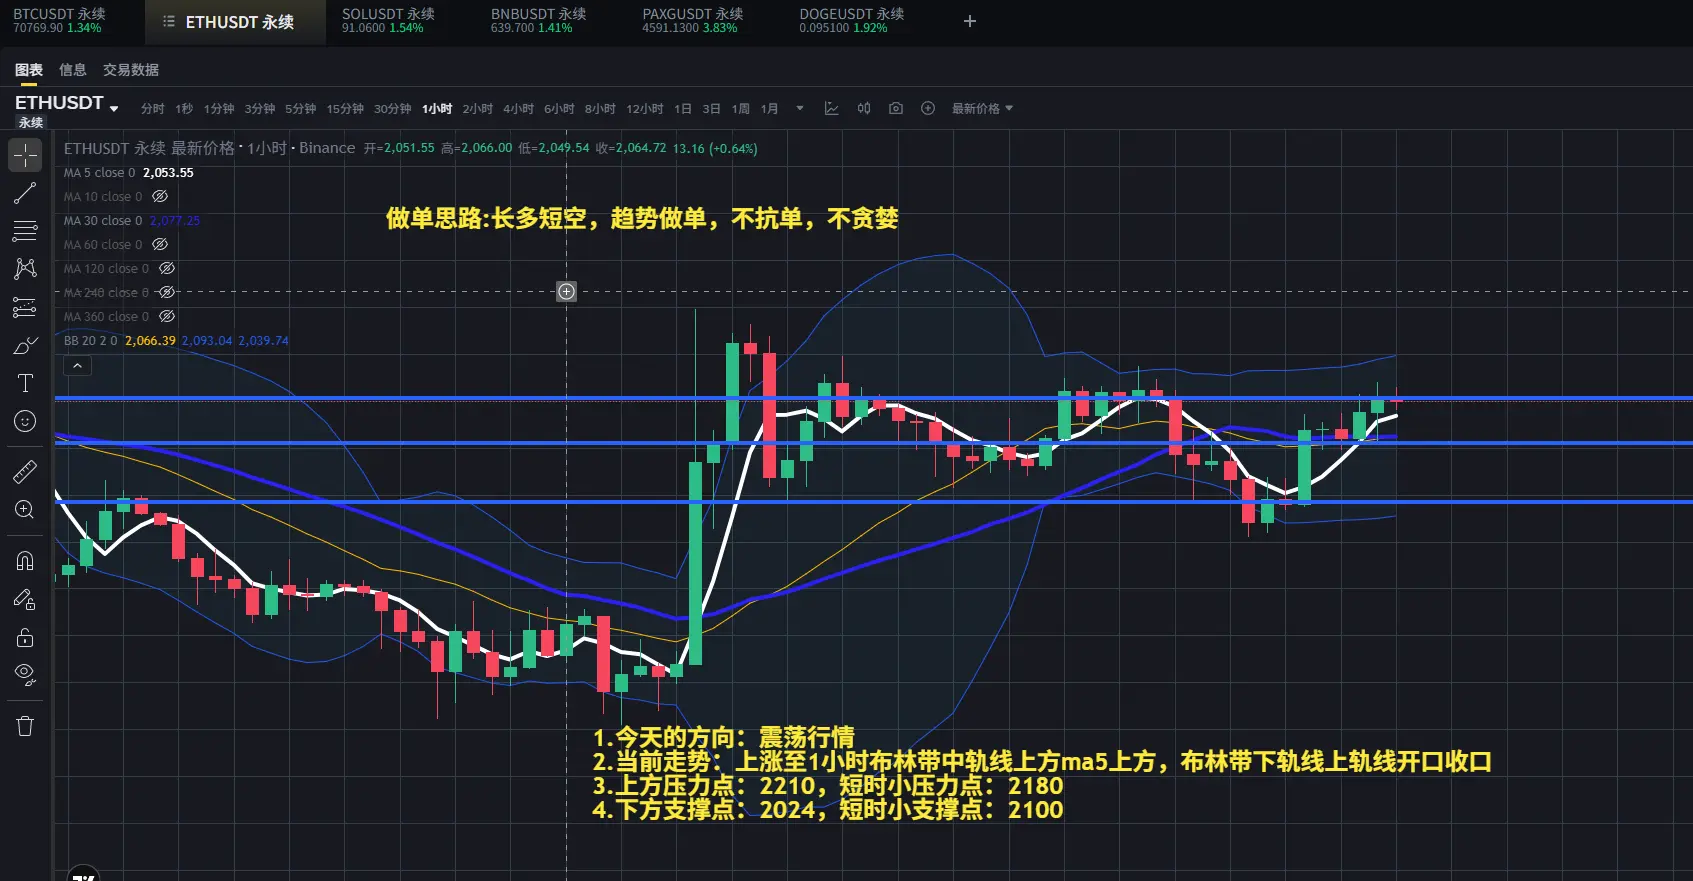
Task: Select the 15分钟 timeframe
Action: coord(345,108)
